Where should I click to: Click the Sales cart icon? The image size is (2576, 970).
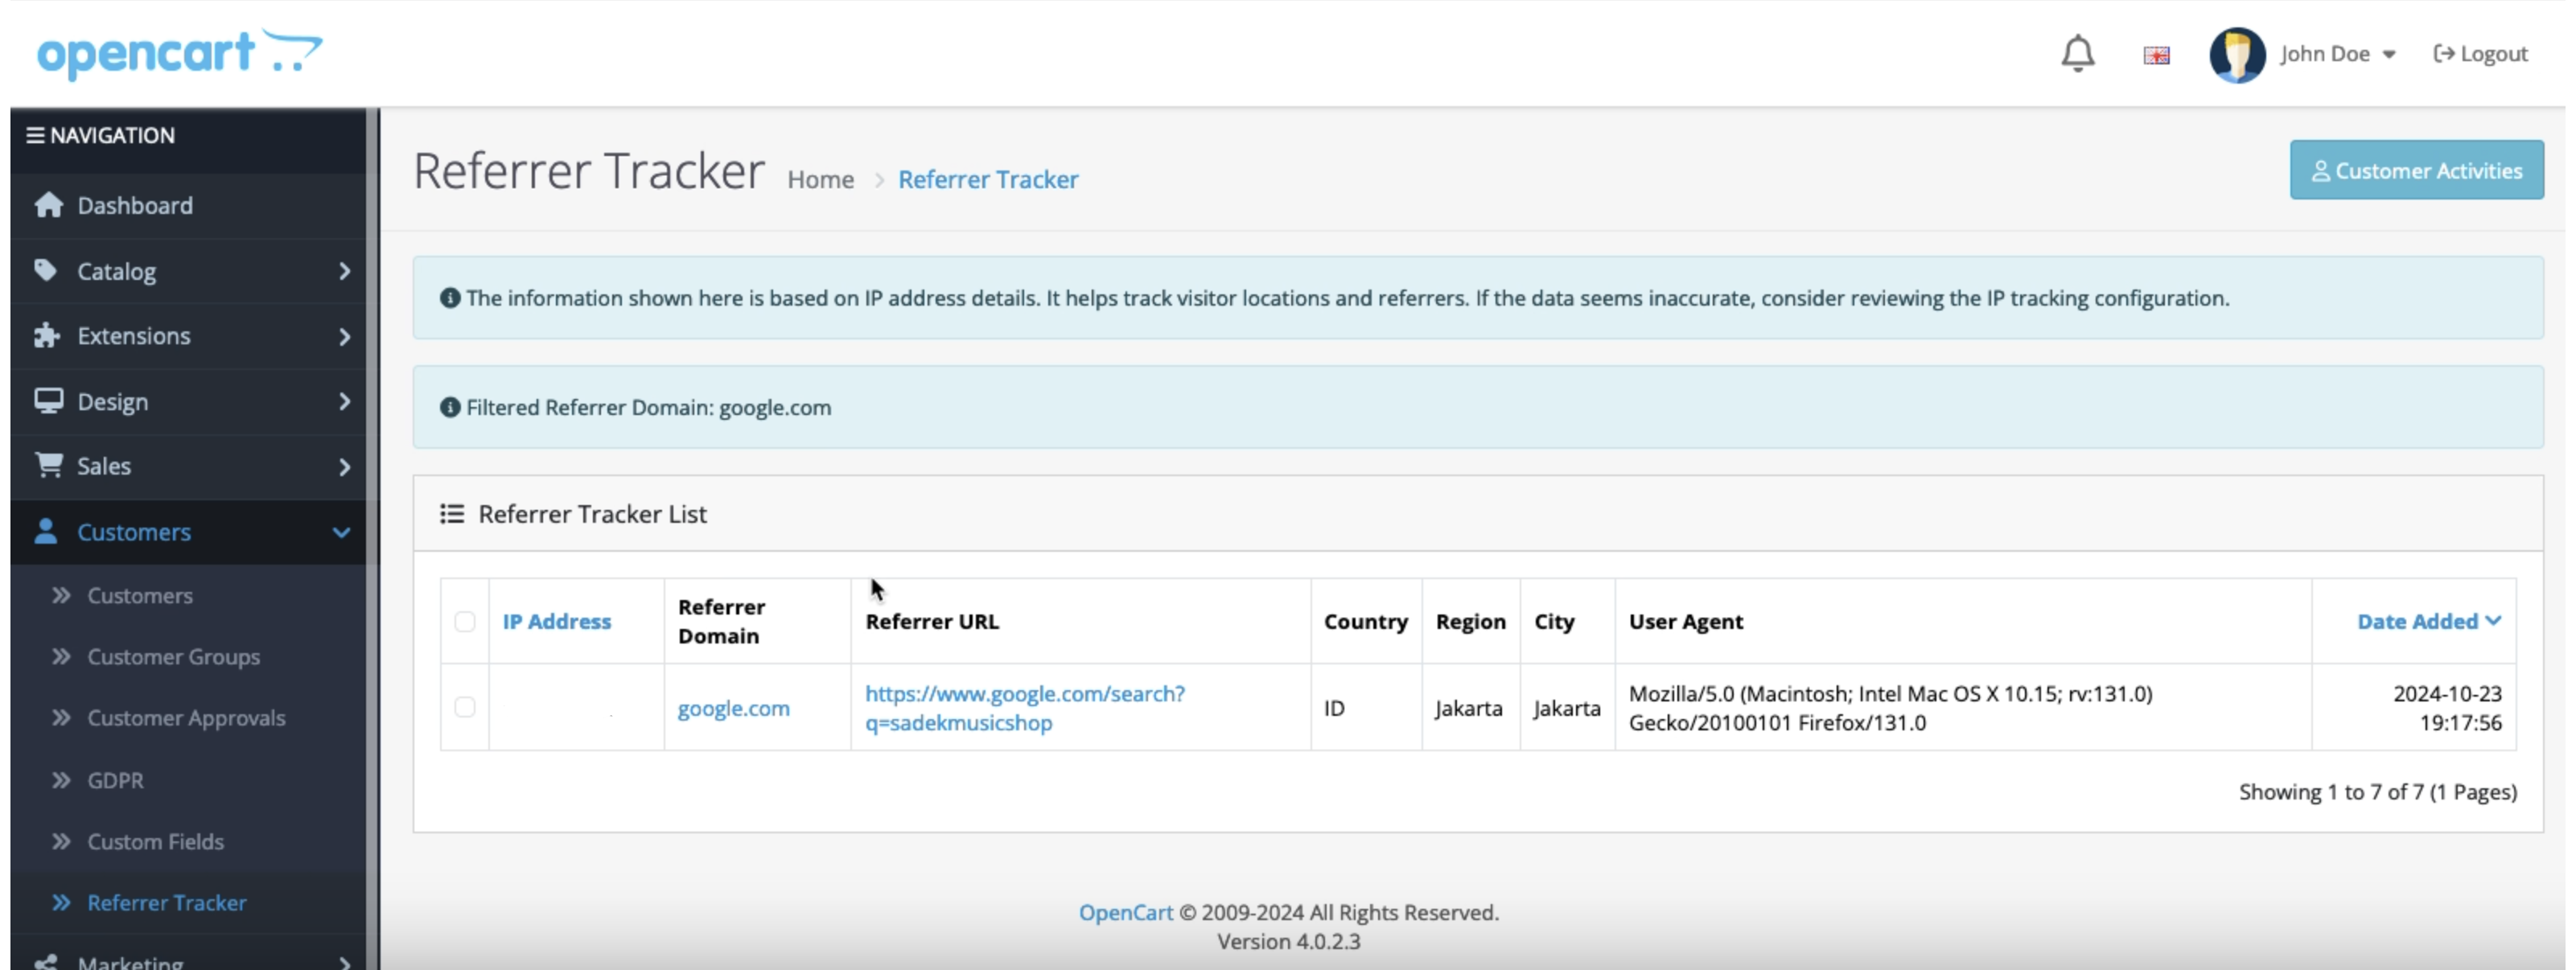(x=48, y=465)
